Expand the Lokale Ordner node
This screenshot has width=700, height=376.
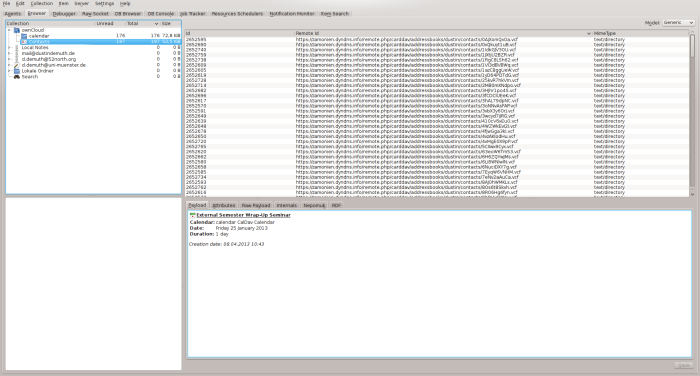(9, 71)
